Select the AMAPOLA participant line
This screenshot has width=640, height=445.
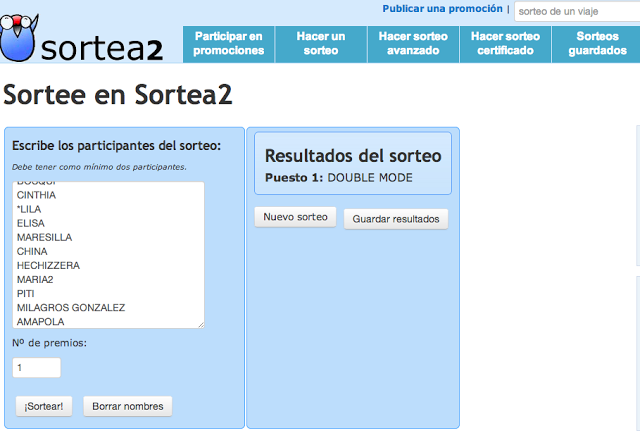(40, 322)
